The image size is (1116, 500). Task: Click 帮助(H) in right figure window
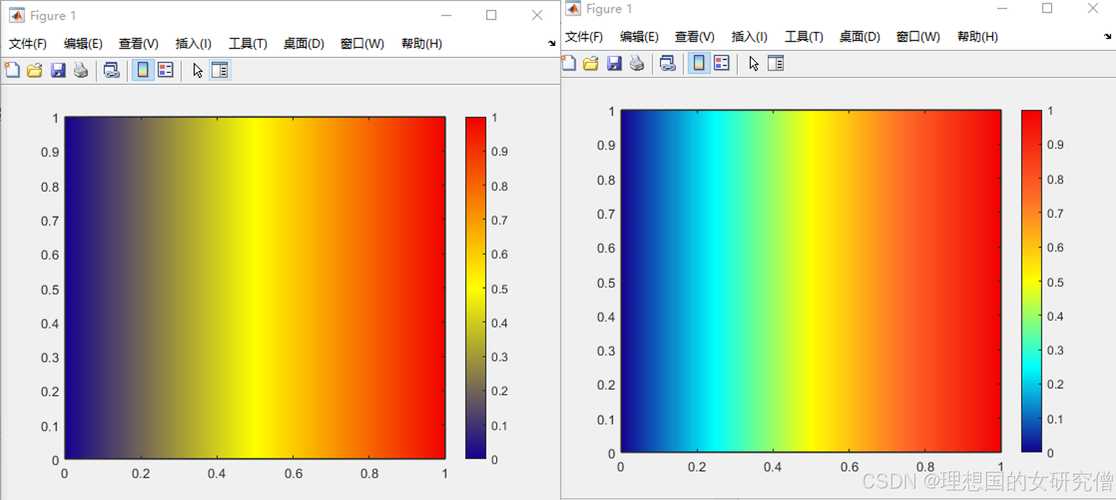tap(977, 37)
